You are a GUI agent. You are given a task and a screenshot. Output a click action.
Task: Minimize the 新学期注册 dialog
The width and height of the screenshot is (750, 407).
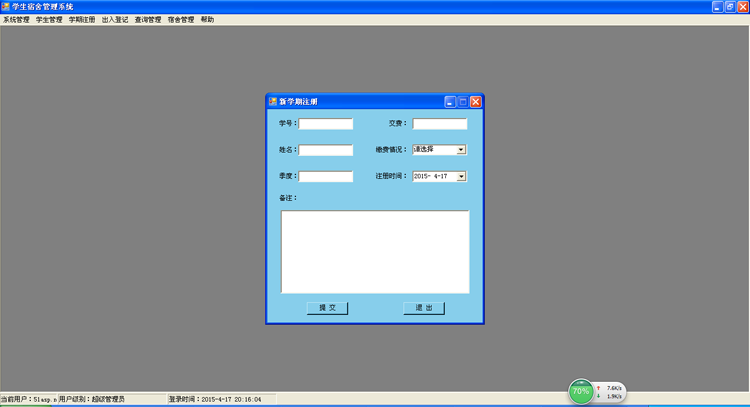[450, 102]
